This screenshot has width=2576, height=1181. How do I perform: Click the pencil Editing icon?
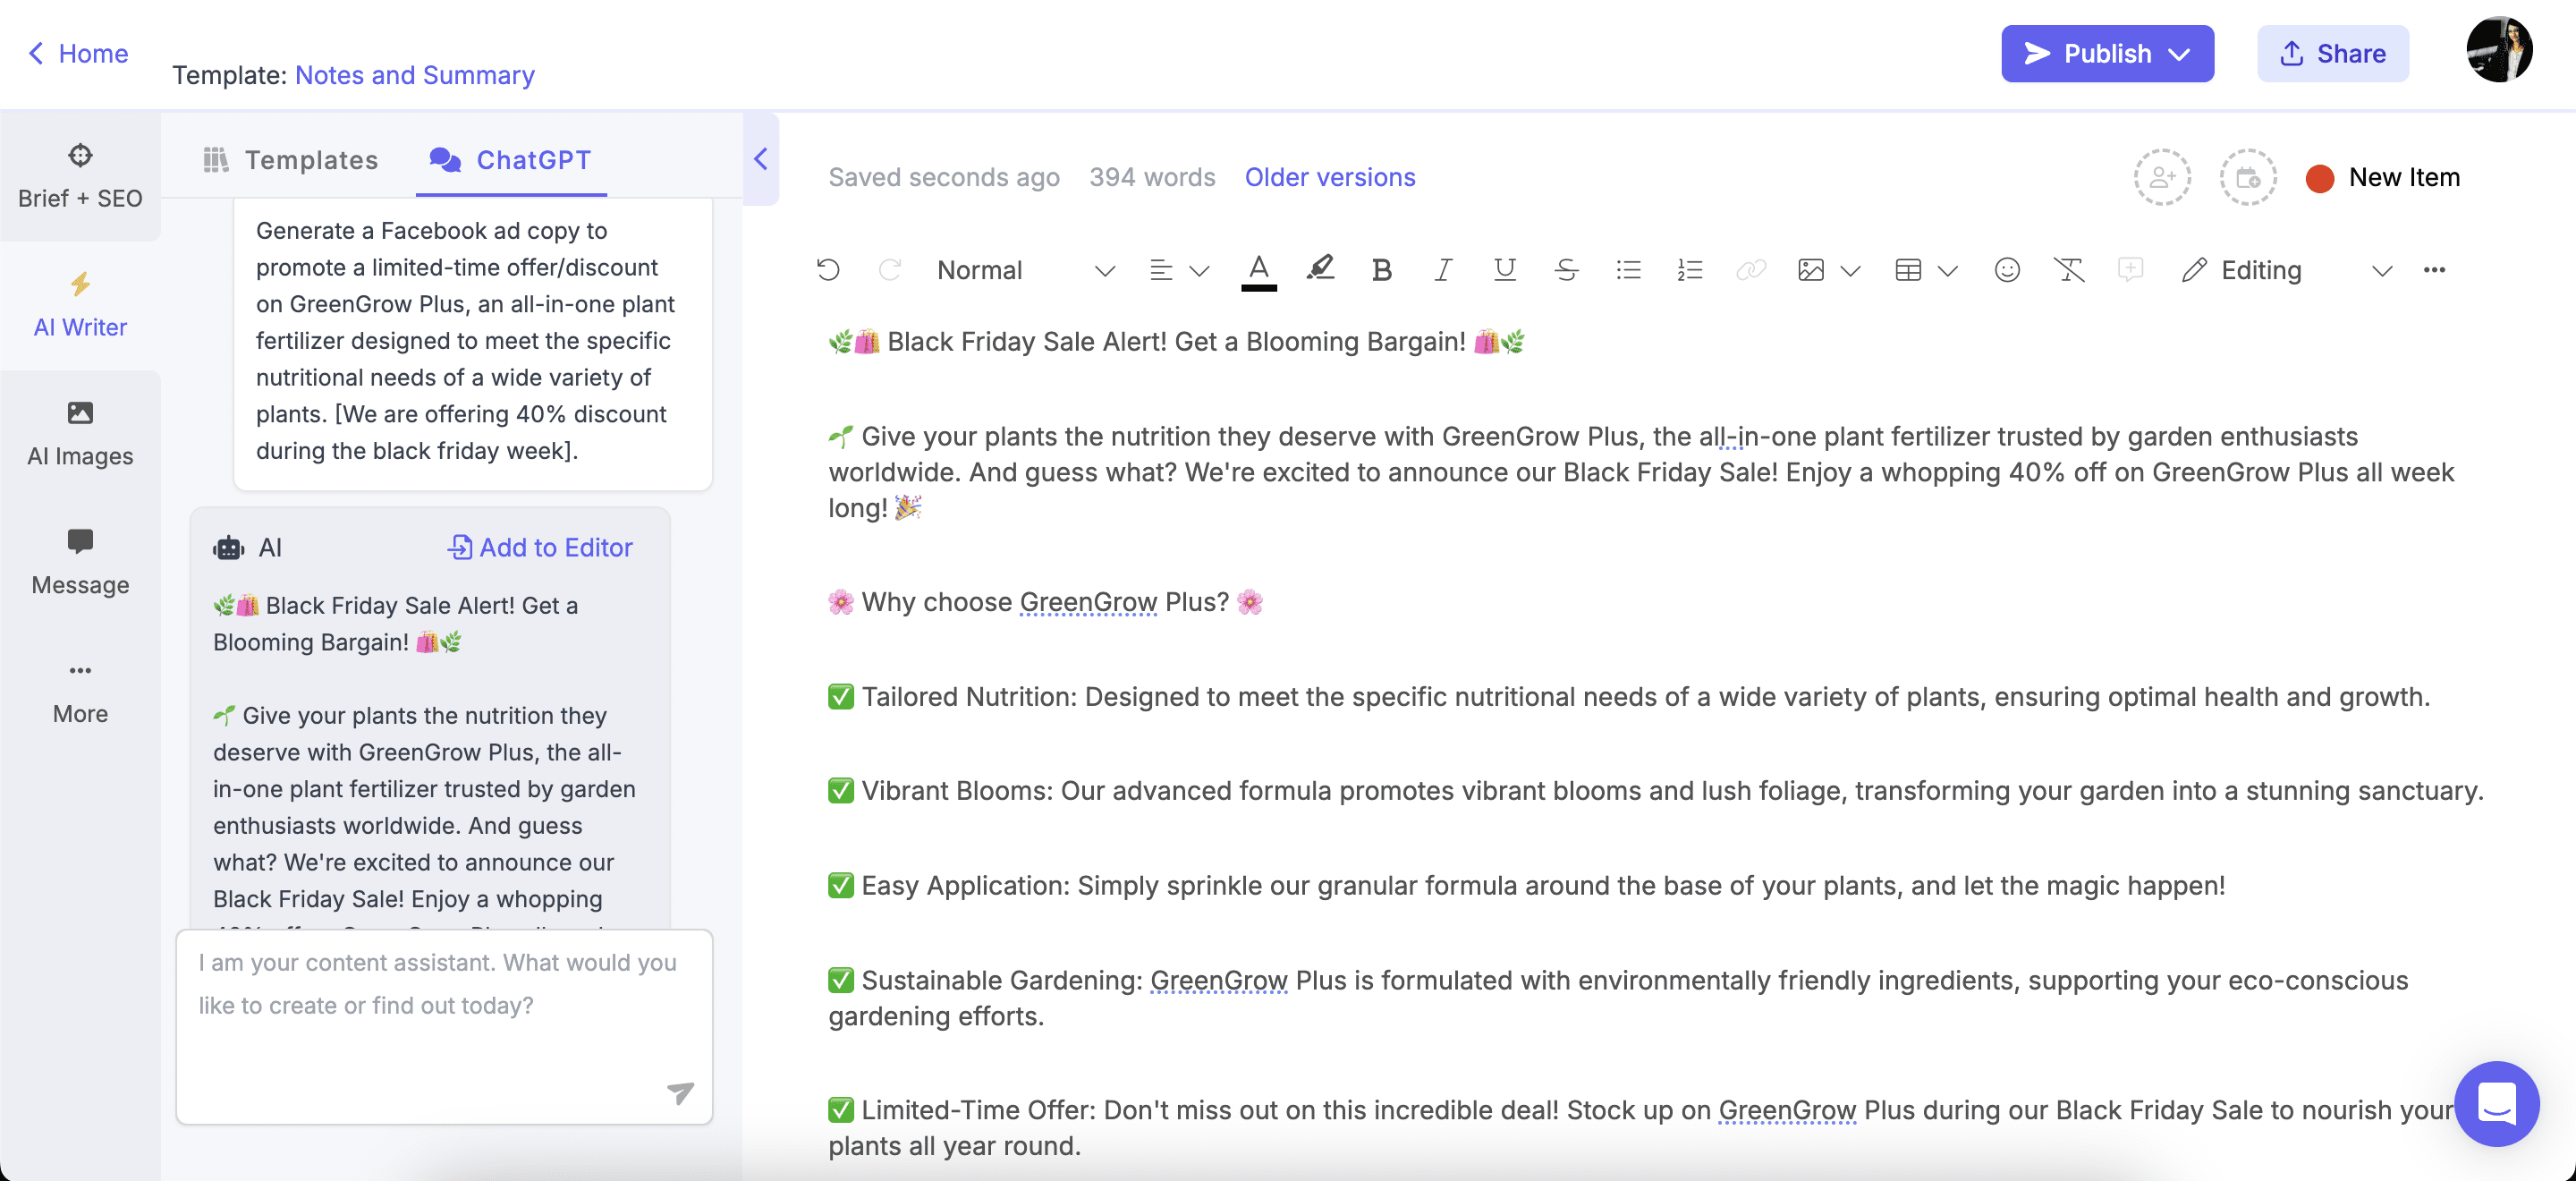pos(2194,270)
